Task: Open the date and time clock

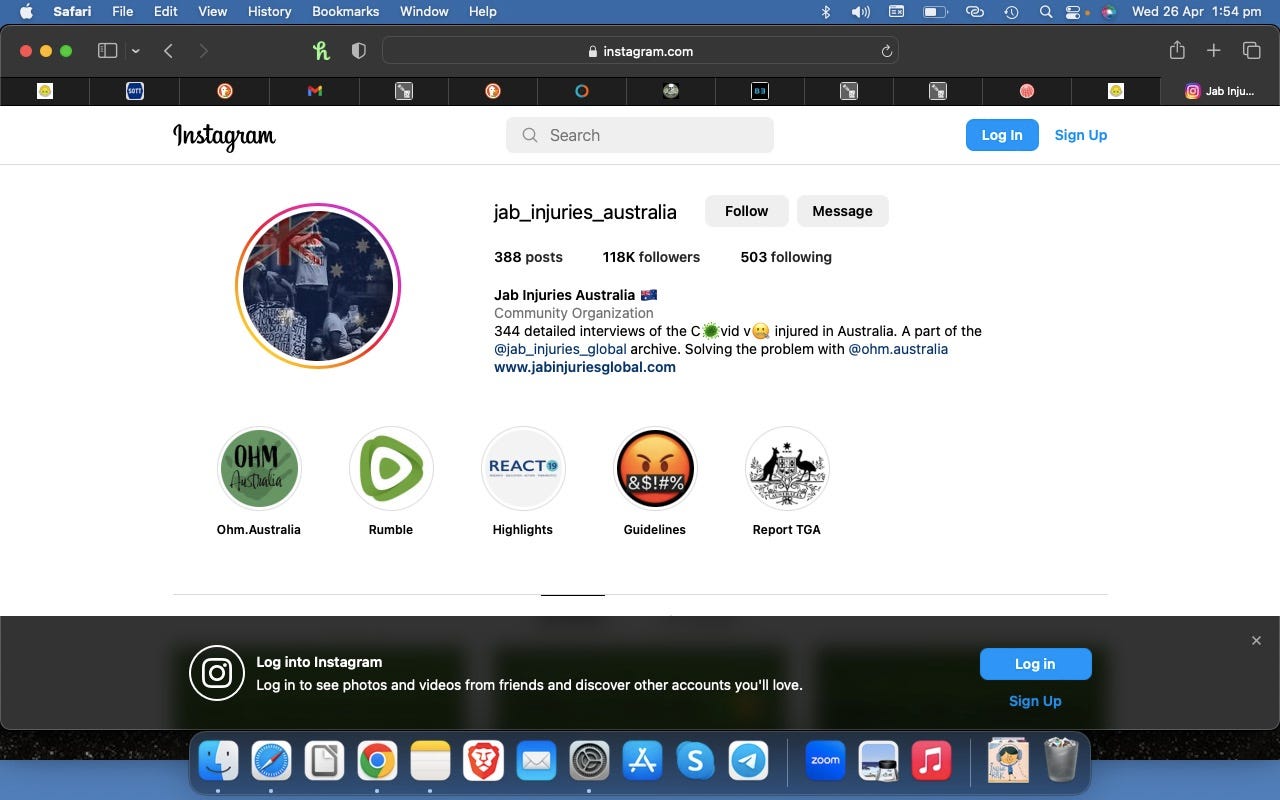Action: (x=1196, y=11)
